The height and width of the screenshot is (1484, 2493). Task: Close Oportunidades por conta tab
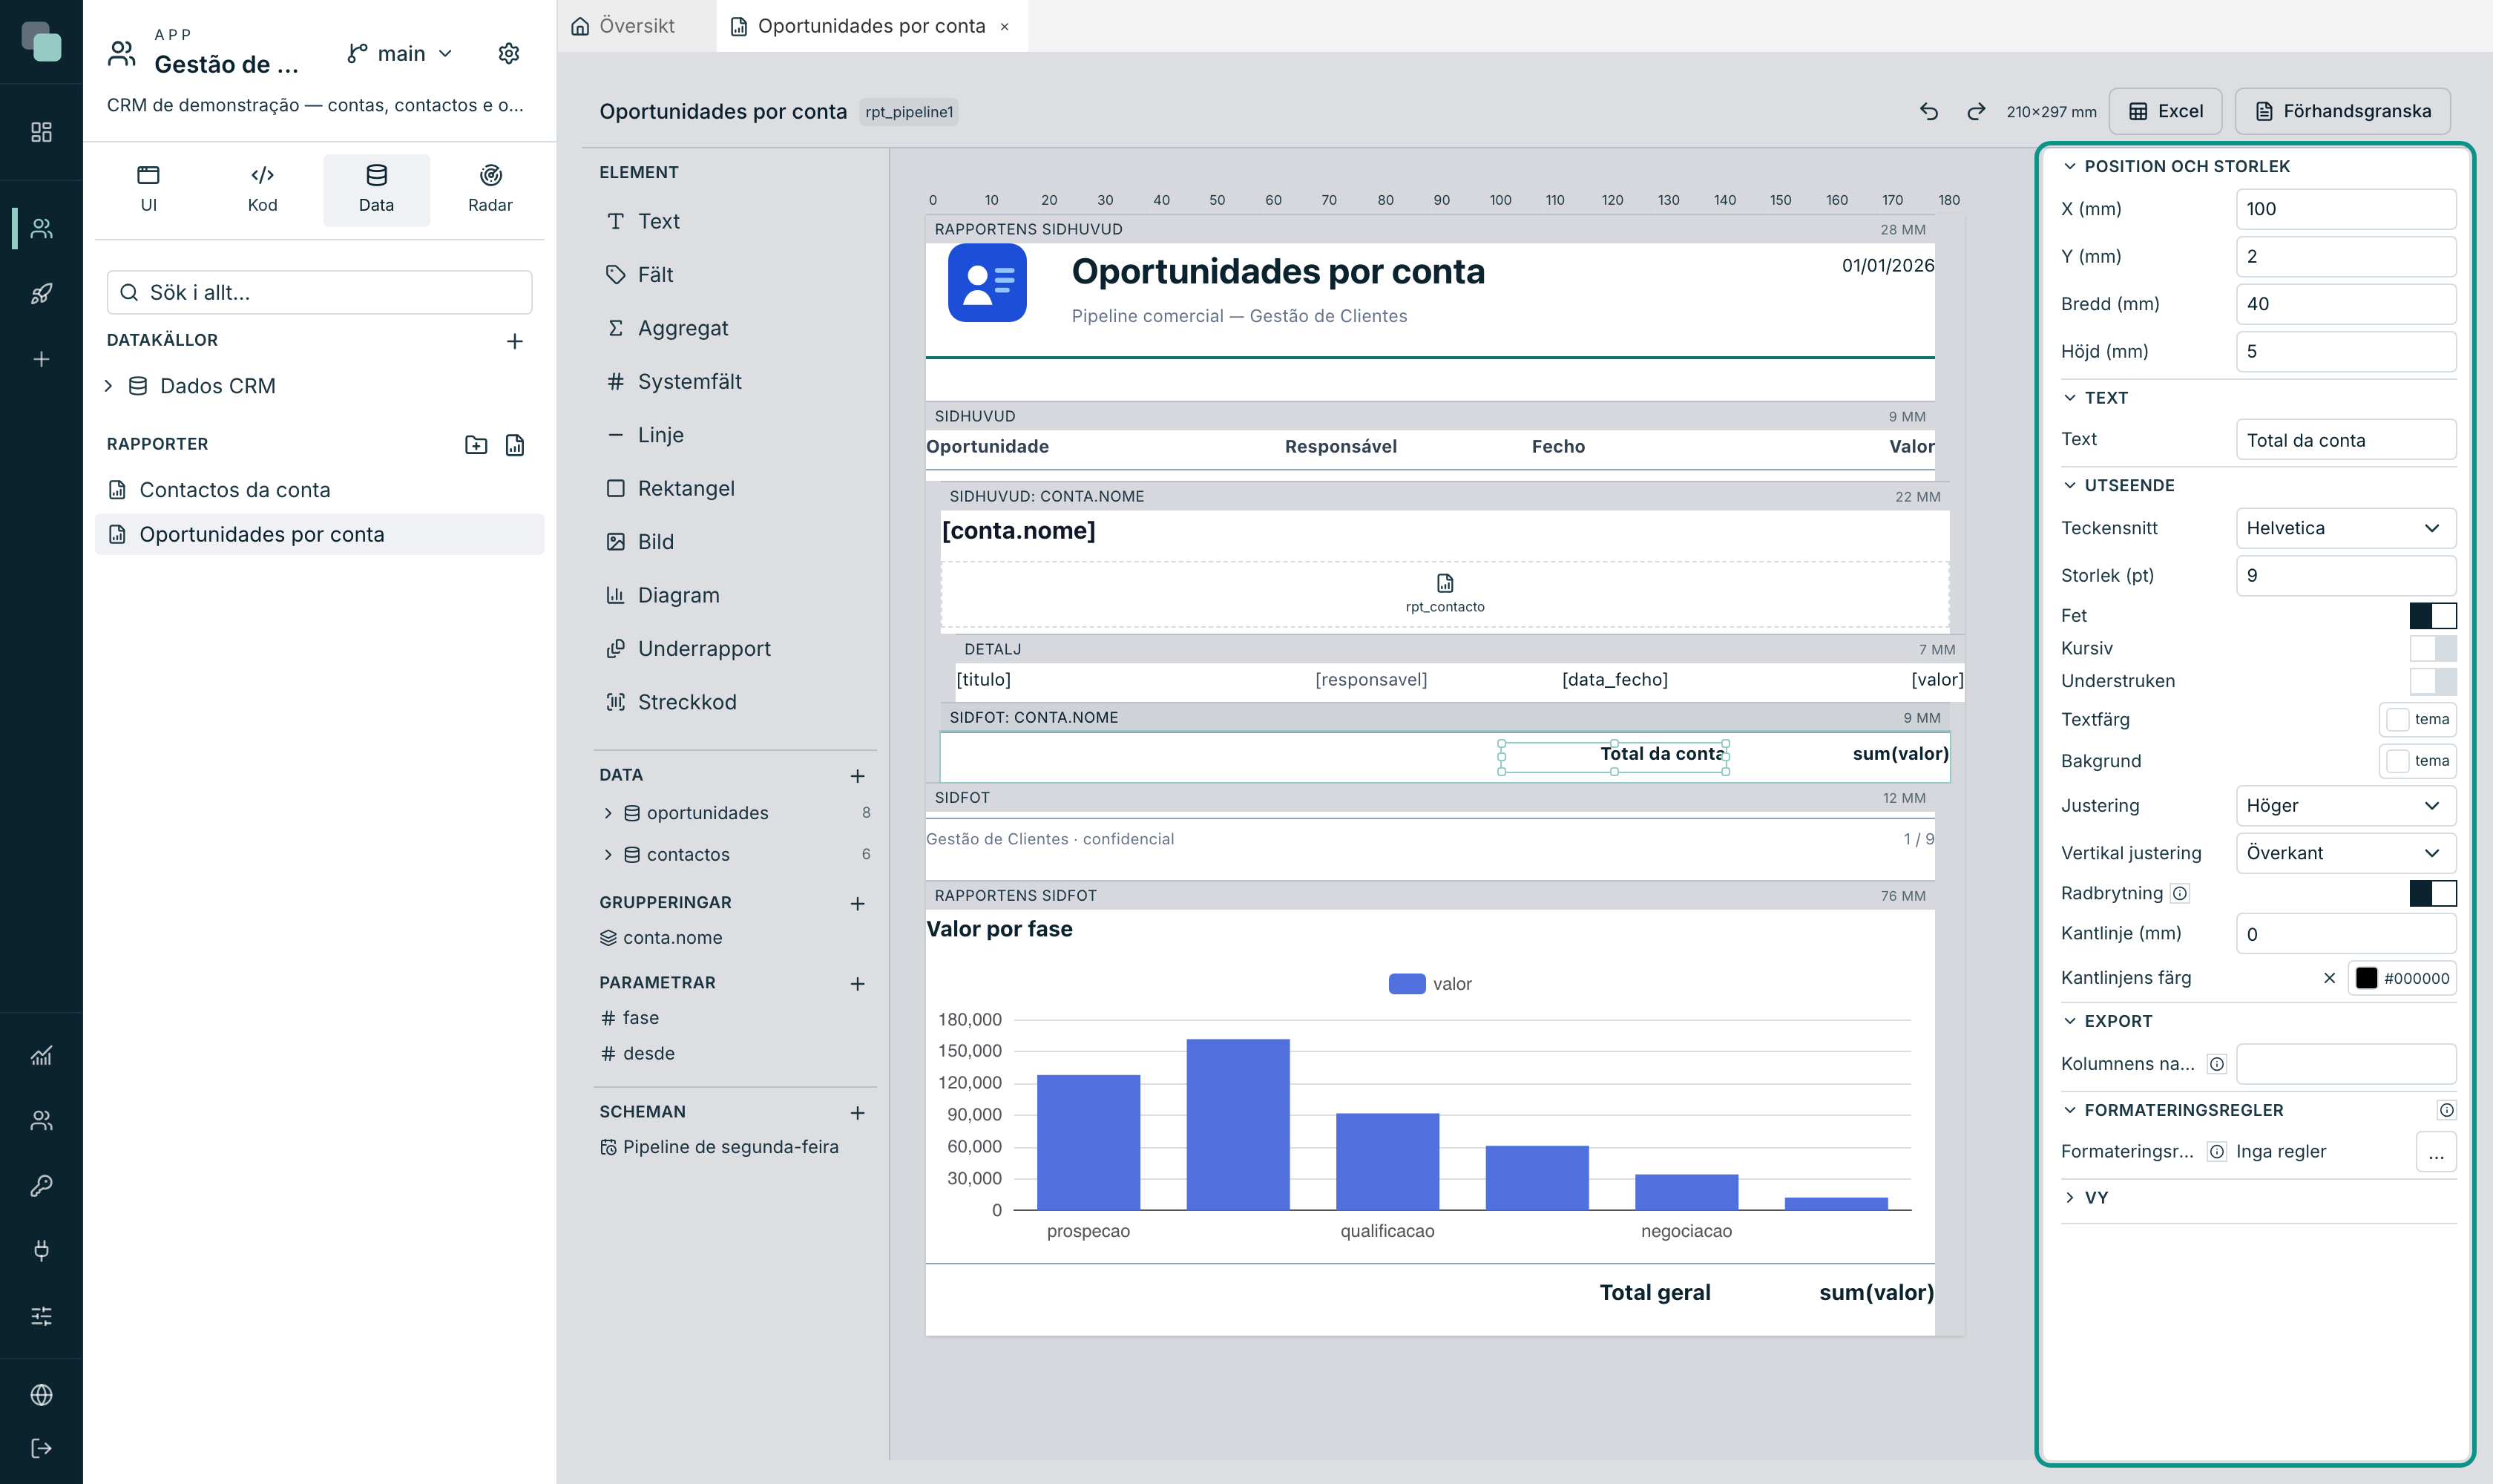[x=1005, y=27]
